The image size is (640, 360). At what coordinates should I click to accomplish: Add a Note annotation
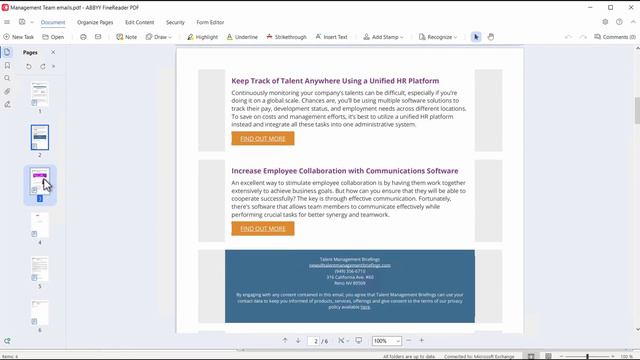(127, 37)
